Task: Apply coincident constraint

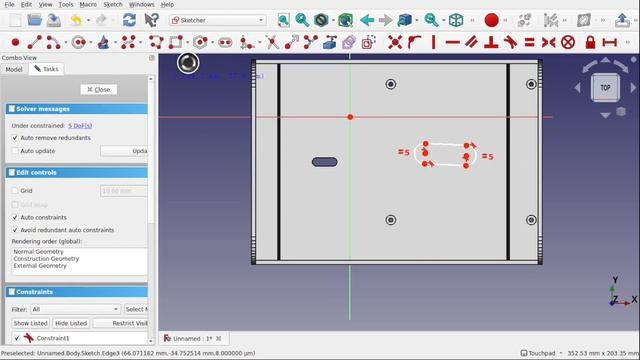Action: [395, 42]
